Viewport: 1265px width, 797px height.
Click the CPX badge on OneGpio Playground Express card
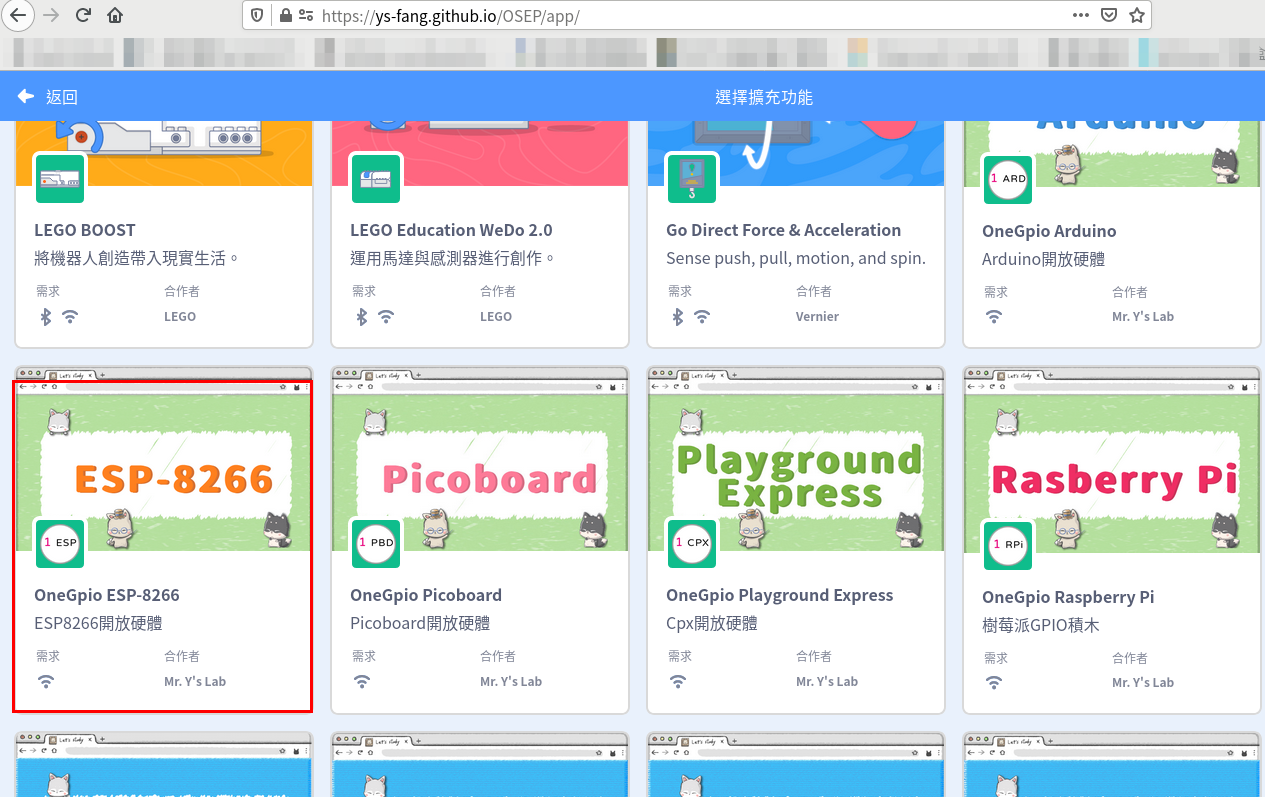point(692,543)
